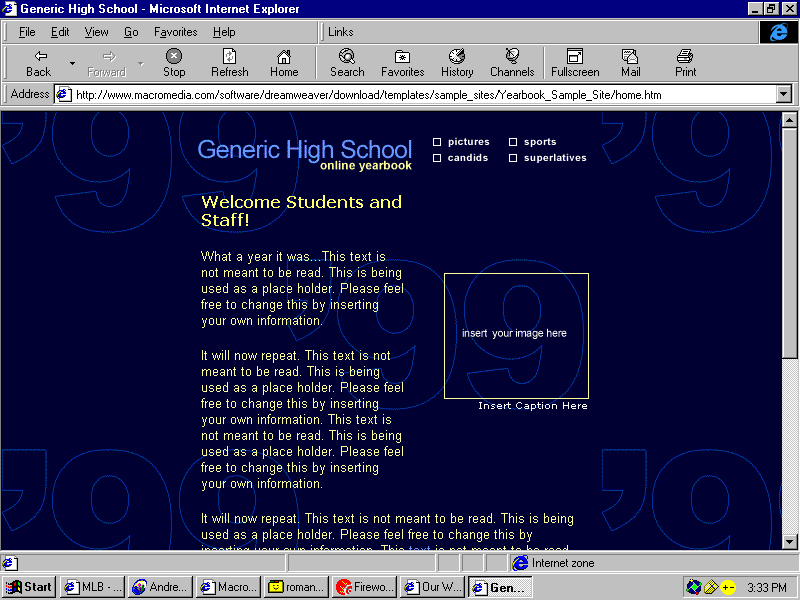The image size is (800, 600).
Task: Switch to the roman... taskbar window
Action: coord(297,587)
